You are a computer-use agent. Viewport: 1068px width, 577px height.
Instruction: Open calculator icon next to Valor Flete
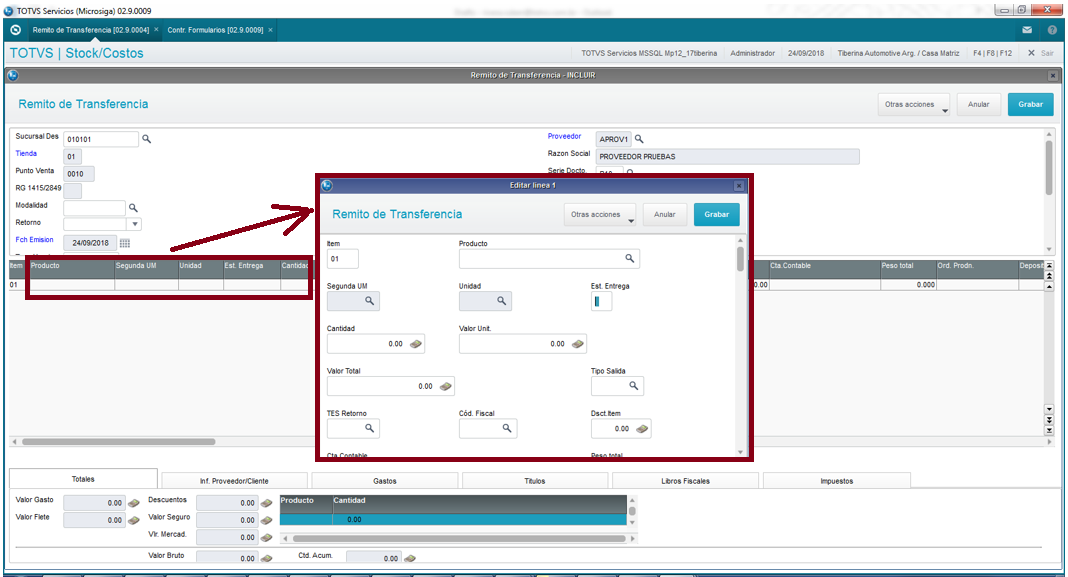[x=134, y=520]
